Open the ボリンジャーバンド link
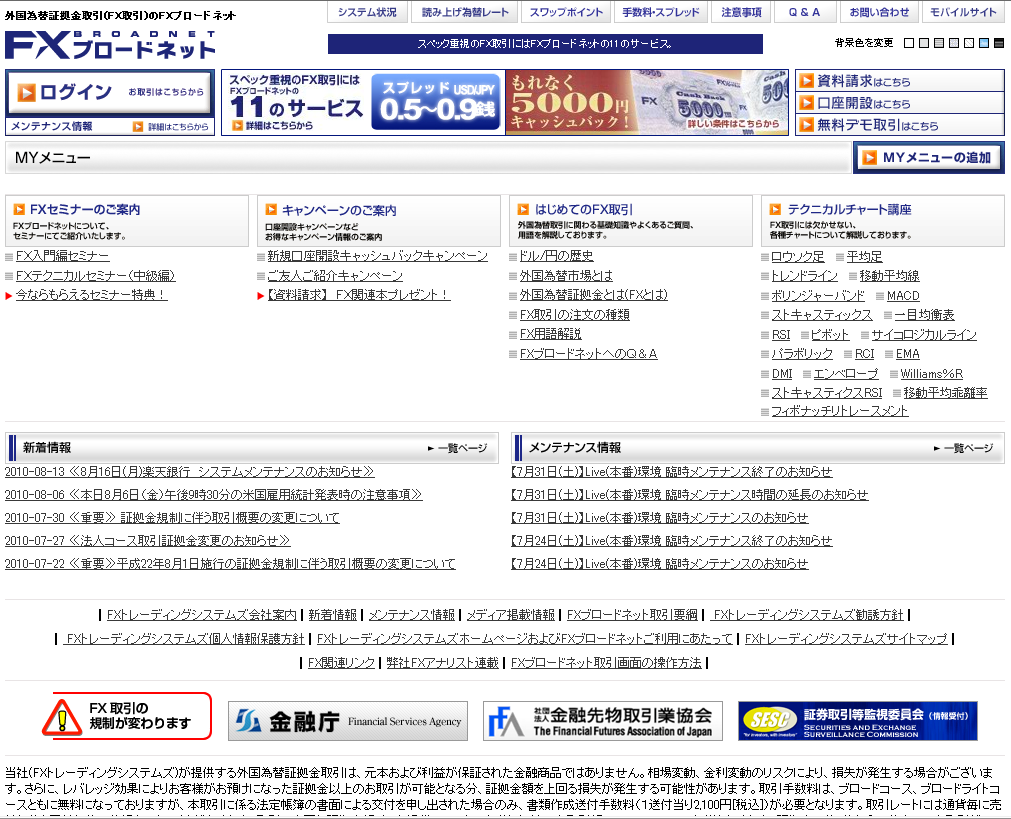1011x819 pixels. [818, 296]
